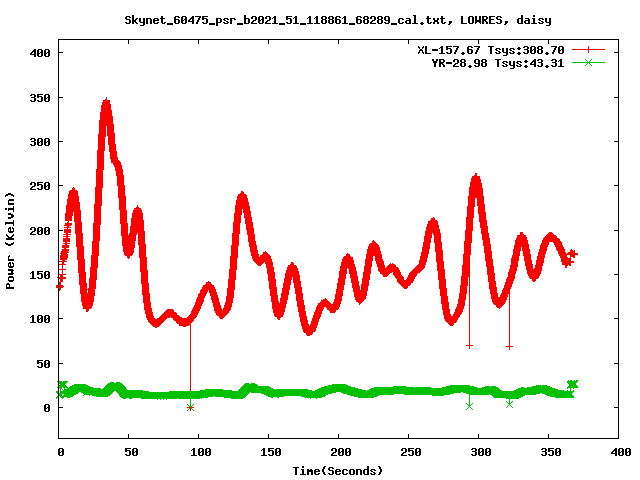The image size is (640, 480).
Task: Click y-axis tick label 0
Action: click(47, 408)
